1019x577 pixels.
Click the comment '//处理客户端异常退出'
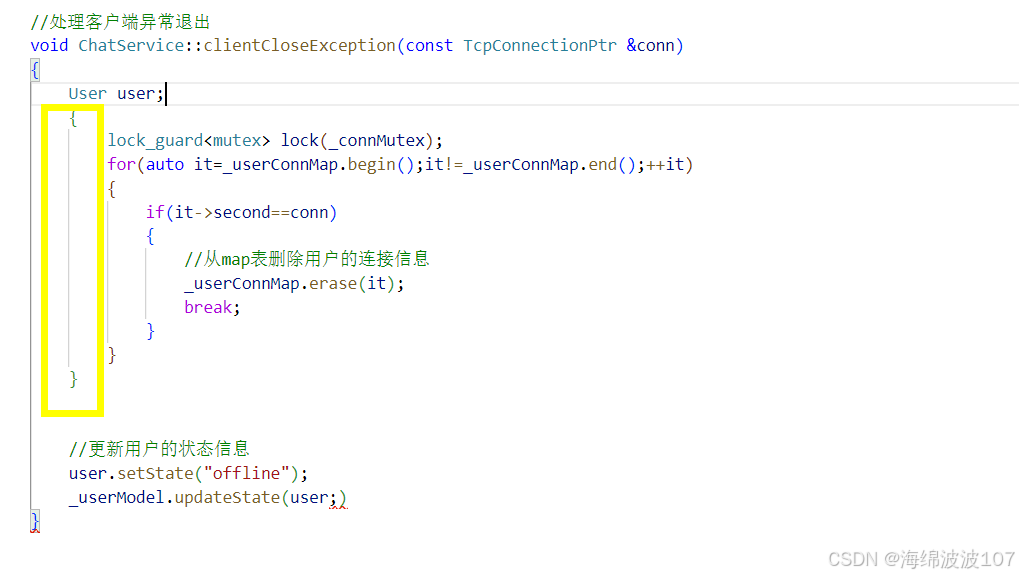coord(120,22)
